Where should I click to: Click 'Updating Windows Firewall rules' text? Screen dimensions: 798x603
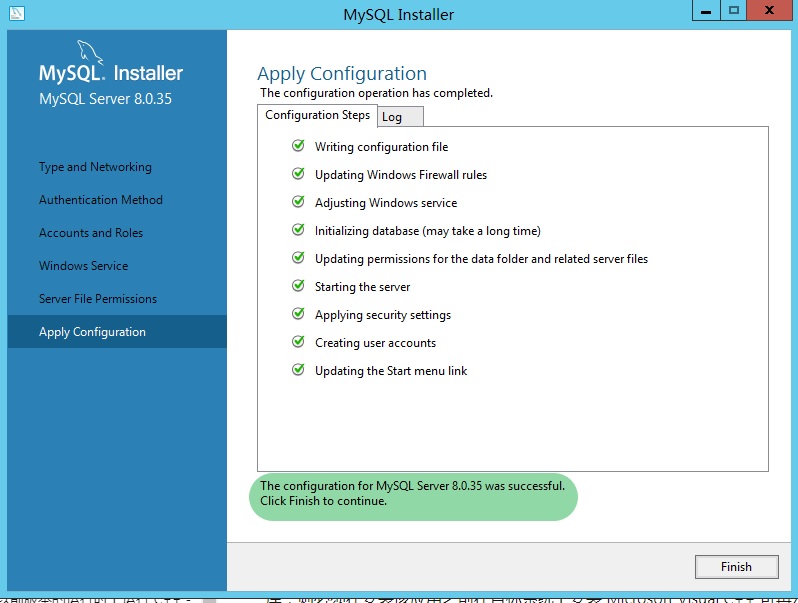click(401, 175)
